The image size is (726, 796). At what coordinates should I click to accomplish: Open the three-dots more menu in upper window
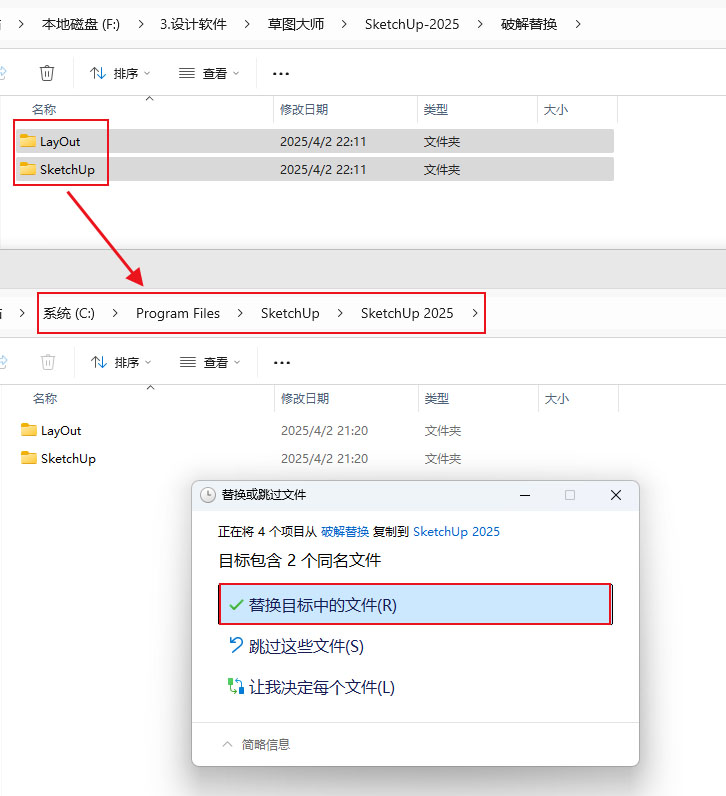pos(281,74)
